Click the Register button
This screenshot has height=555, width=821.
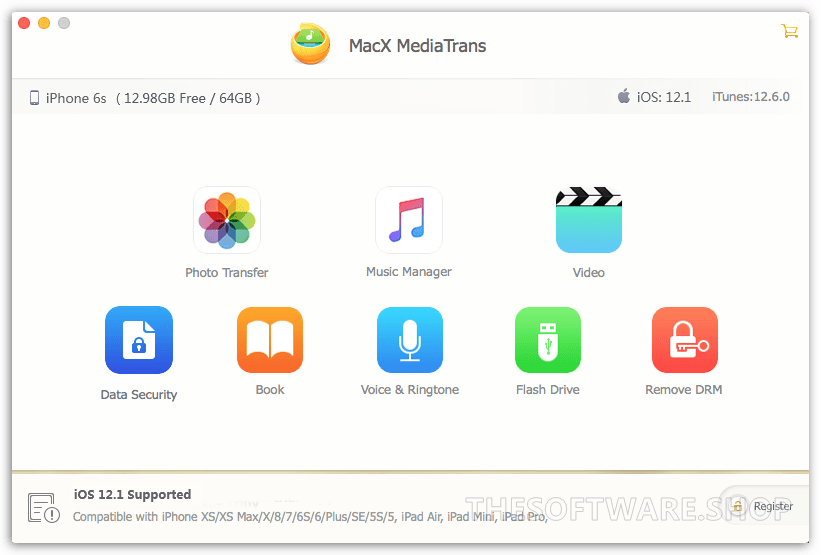point(763,506)
